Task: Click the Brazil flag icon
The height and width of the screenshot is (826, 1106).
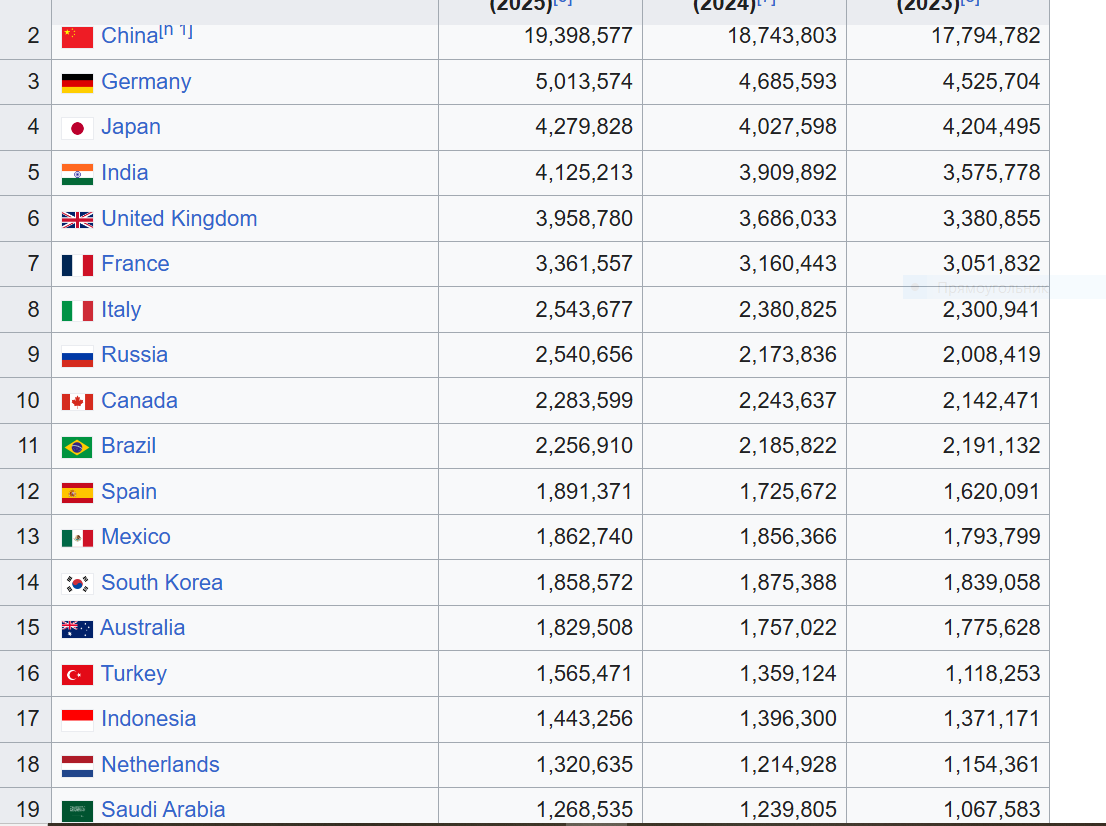Action: (x=77, y=447)
